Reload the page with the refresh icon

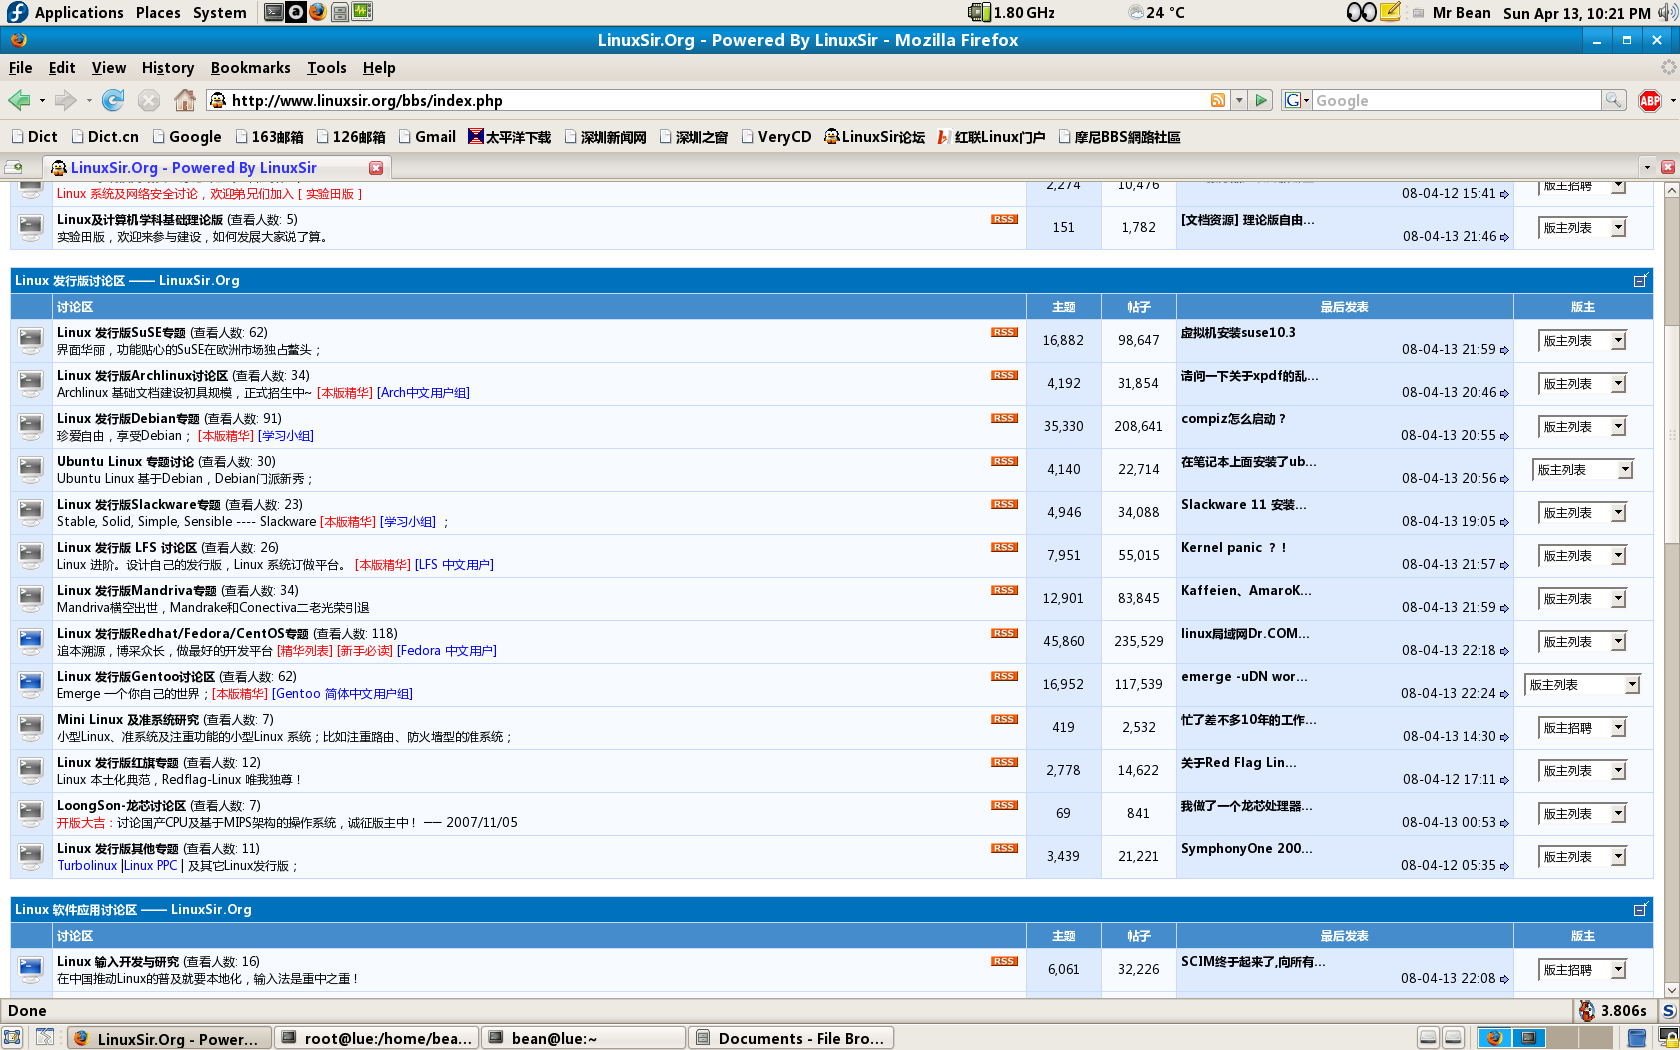coord(113,100)
